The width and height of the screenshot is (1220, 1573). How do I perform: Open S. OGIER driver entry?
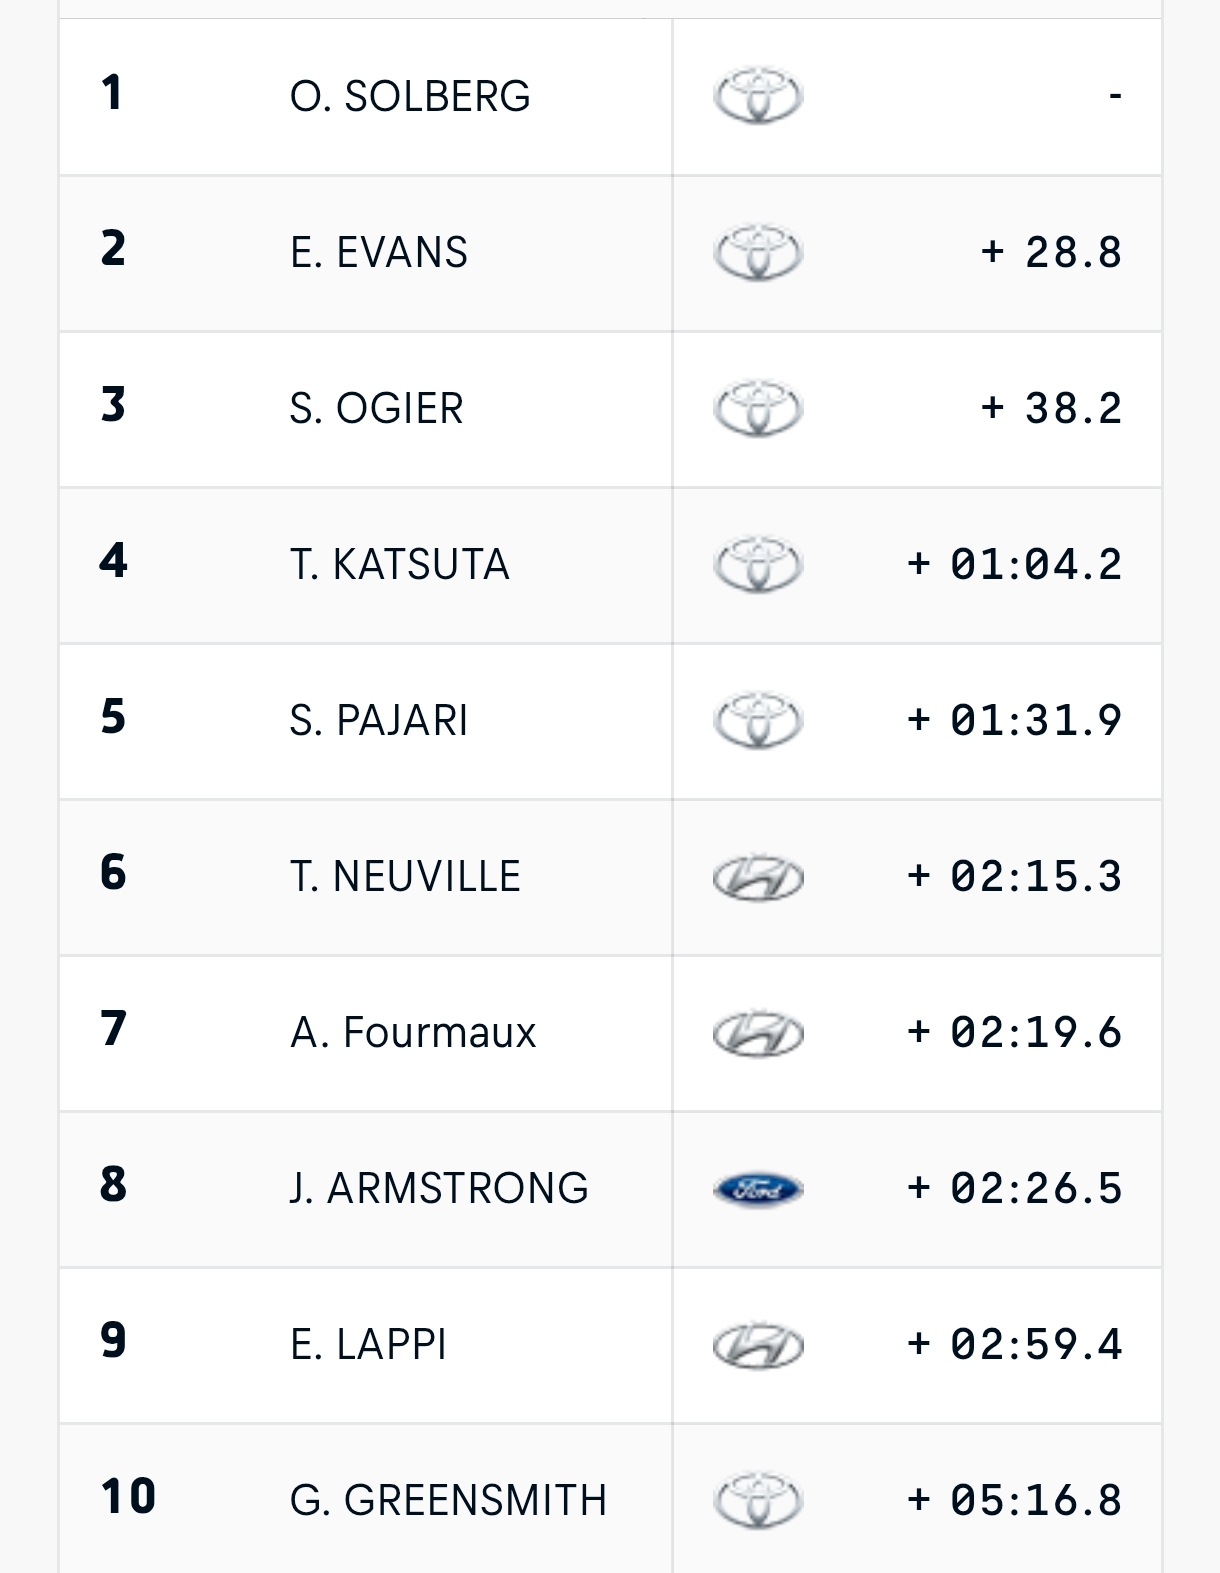(377, 408)
